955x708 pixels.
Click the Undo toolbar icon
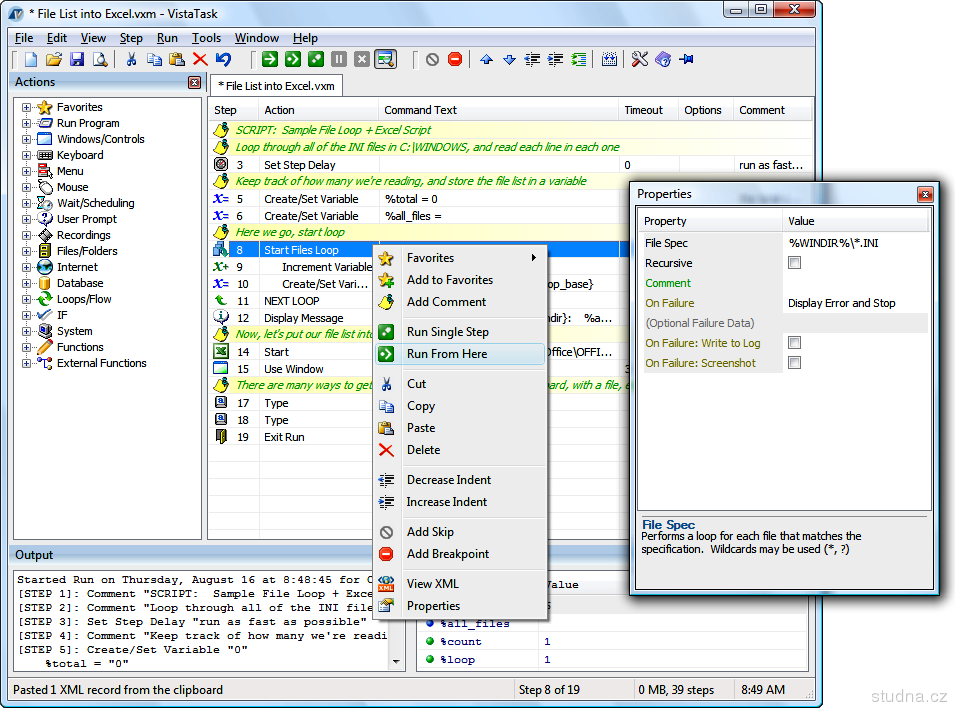(223, 60)
